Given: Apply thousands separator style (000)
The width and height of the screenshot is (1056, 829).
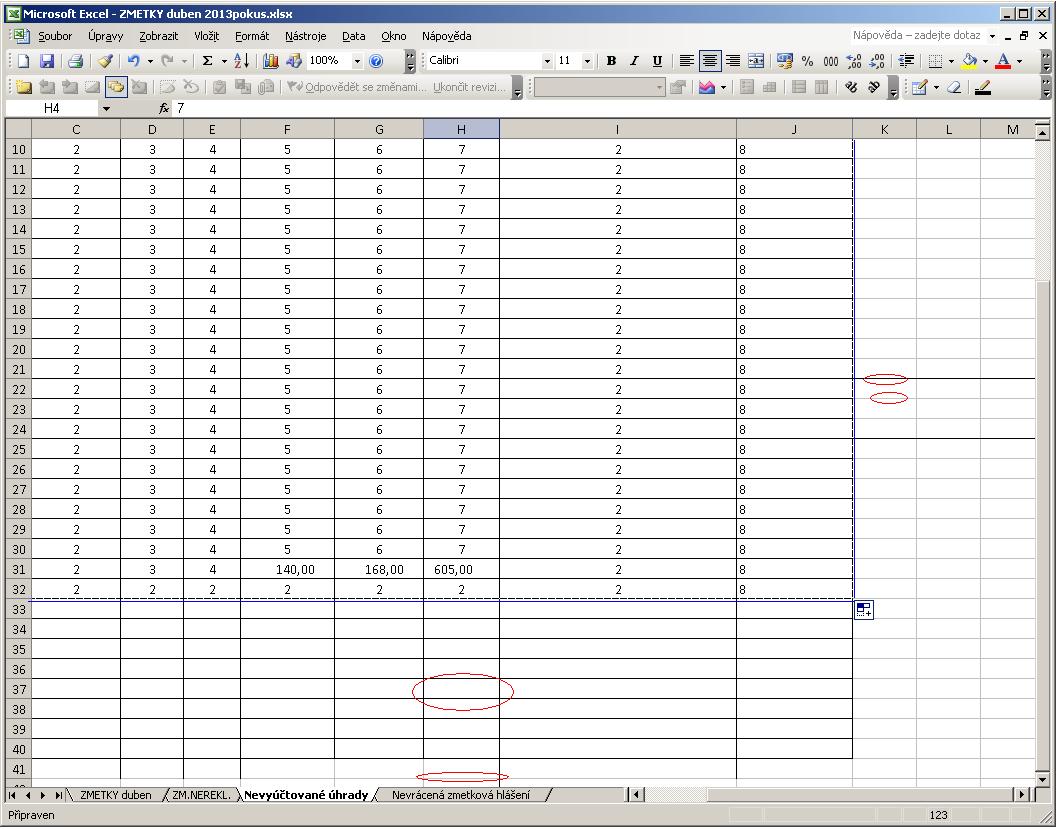Looking at the screenshot, I should tap(831, 61).
